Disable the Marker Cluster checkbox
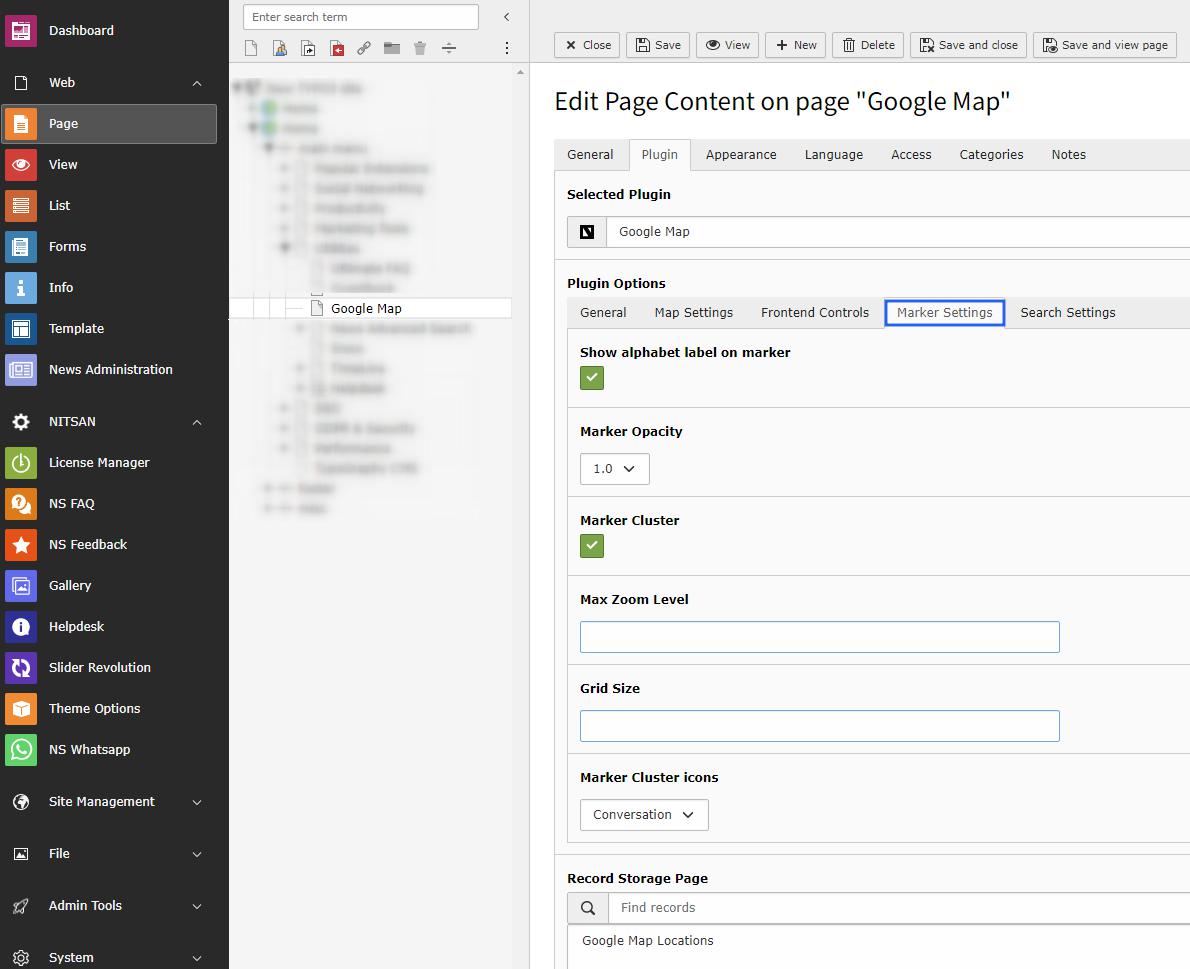The width and height of the screenshot is (1190, 969). tap(592, 546)
